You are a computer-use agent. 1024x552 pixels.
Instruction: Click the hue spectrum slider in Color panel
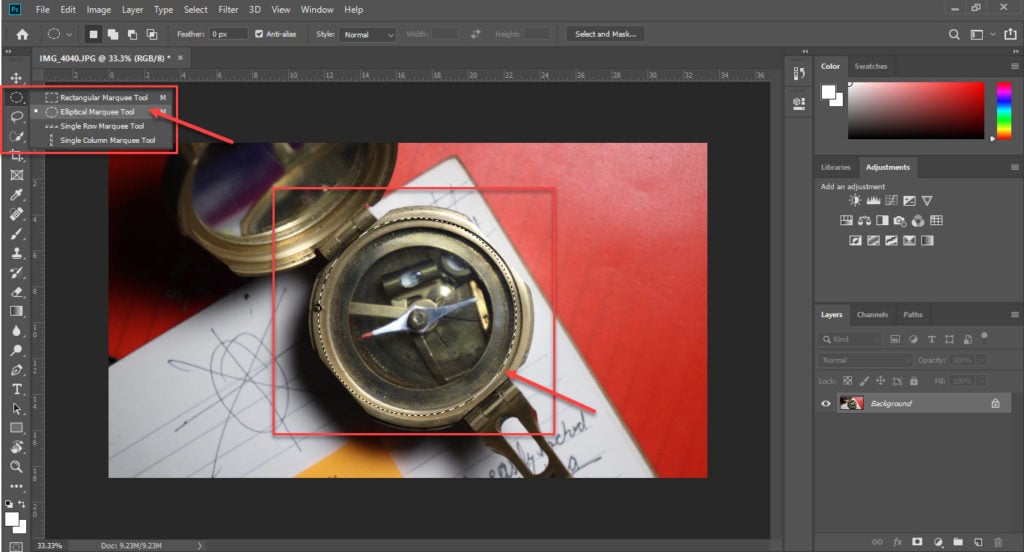coord(1004,110)
